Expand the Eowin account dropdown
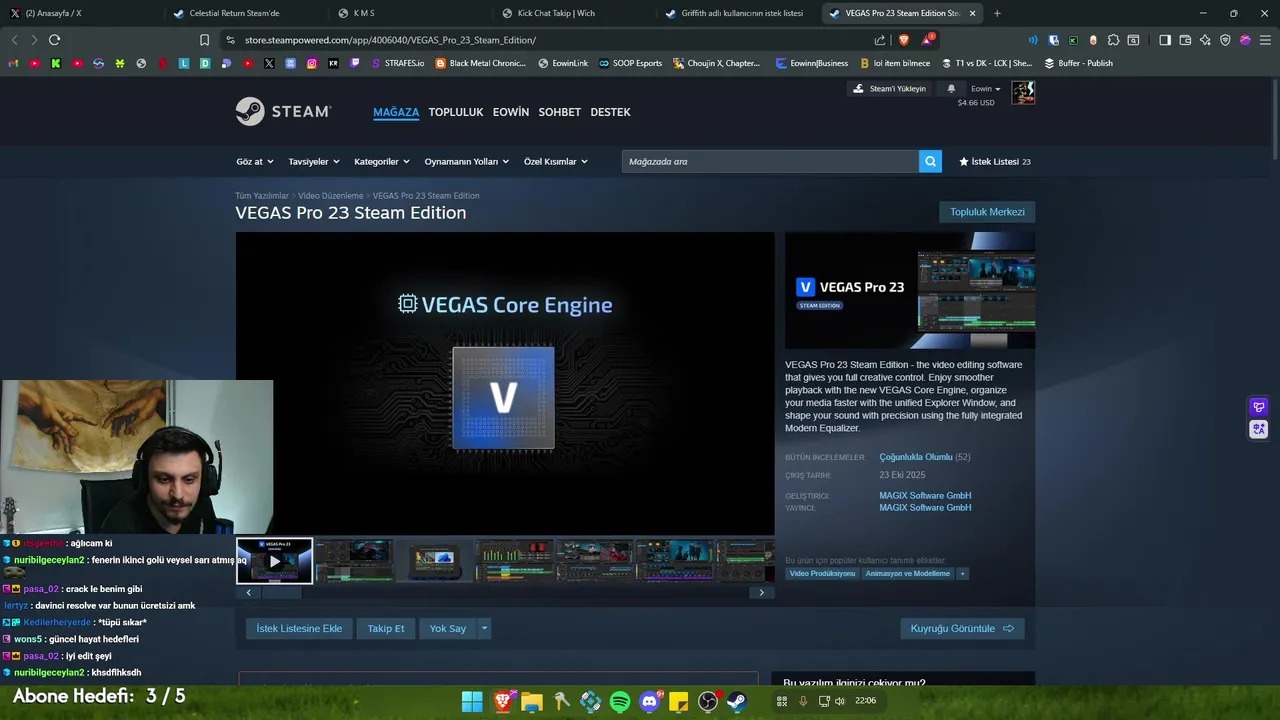 tap(986, 88)
